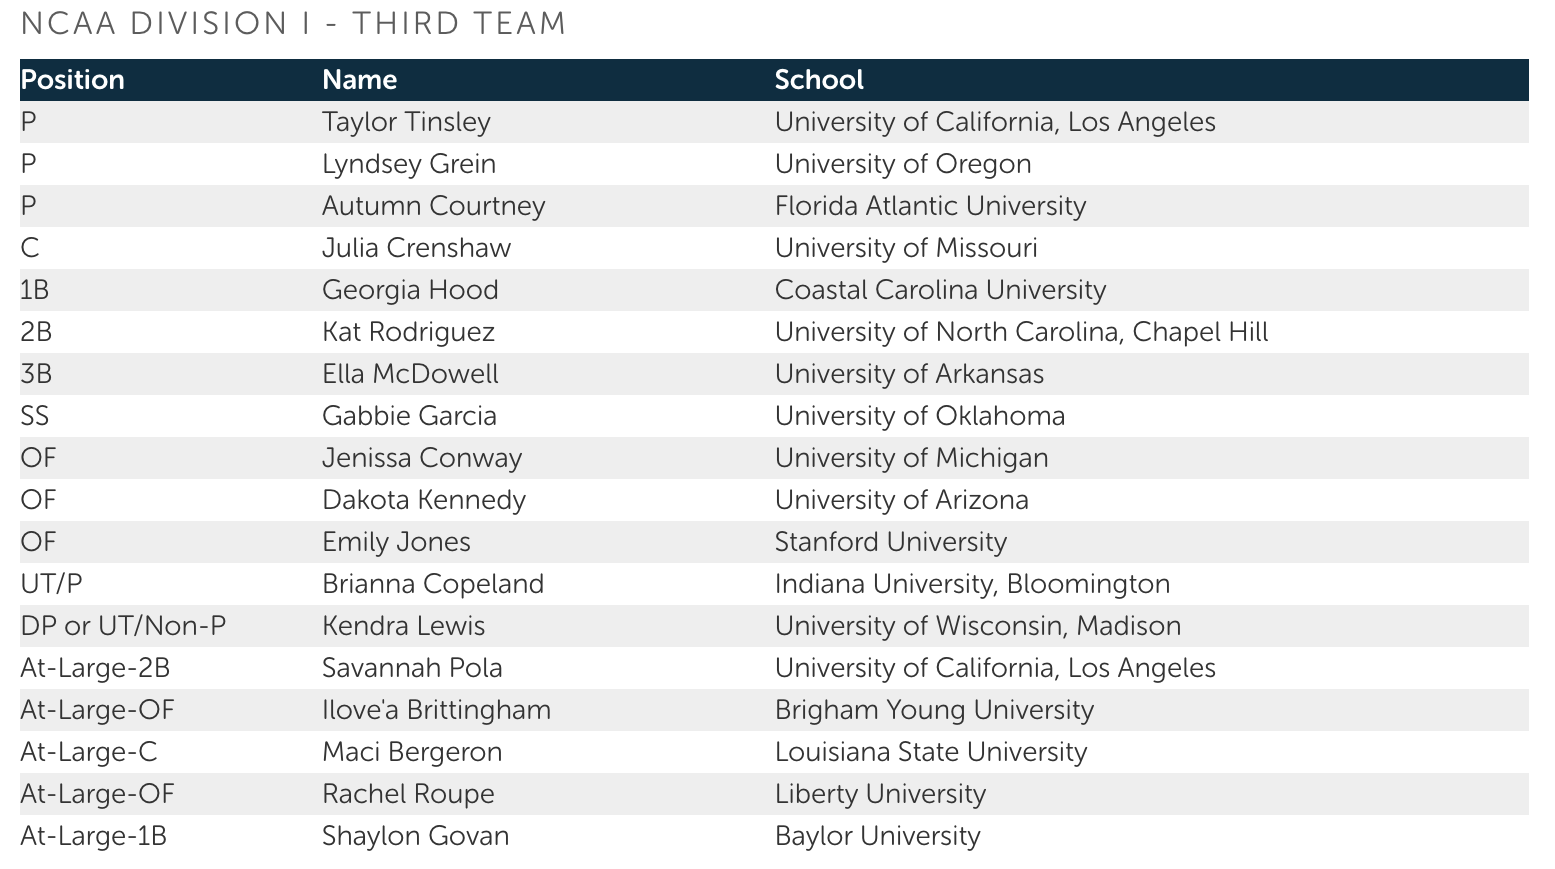The height and width of the screenshot is (869, 1555).
Task: Click the Position column header
Action: click(x=73, y=80)
